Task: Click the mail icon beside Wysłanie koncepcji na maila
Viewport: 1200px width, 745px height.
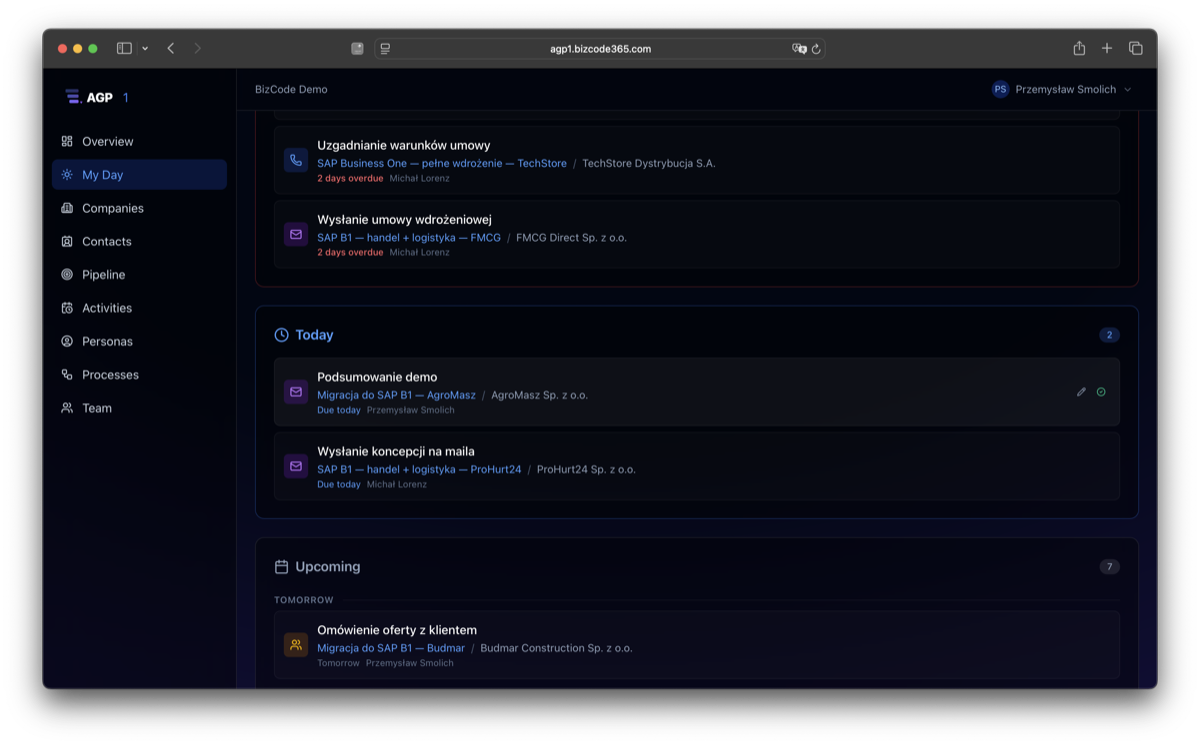Action: click(x=295, y=466)
